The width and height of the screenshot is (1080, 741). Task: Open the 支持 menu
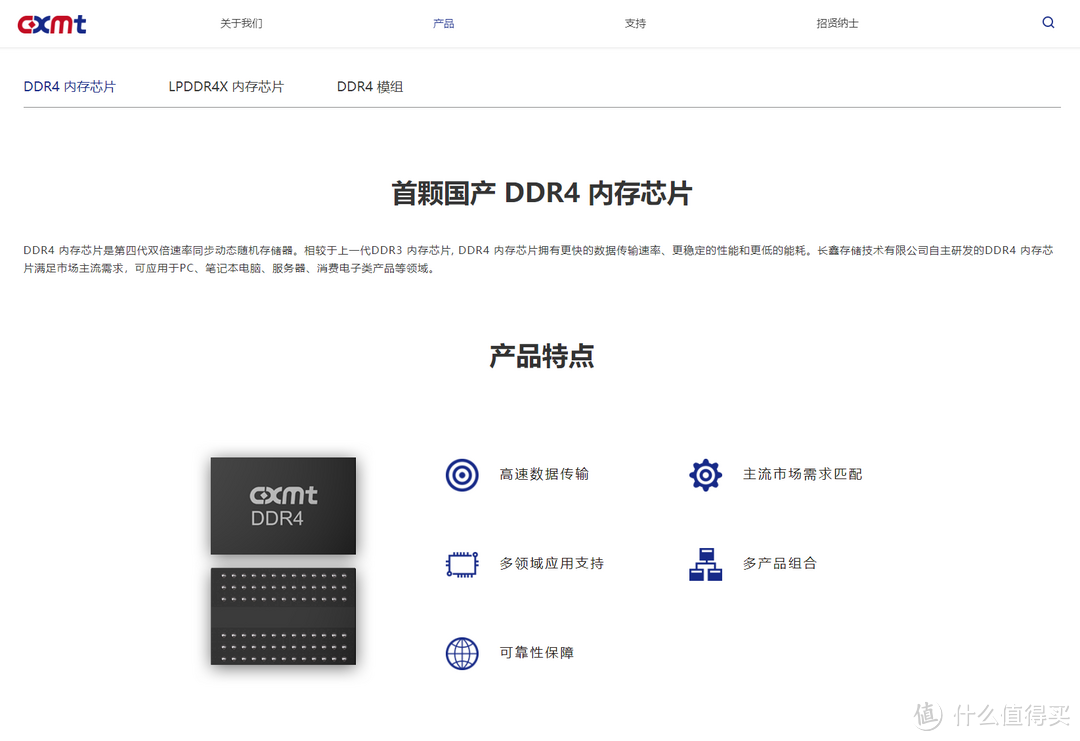[x=635, y=22]
